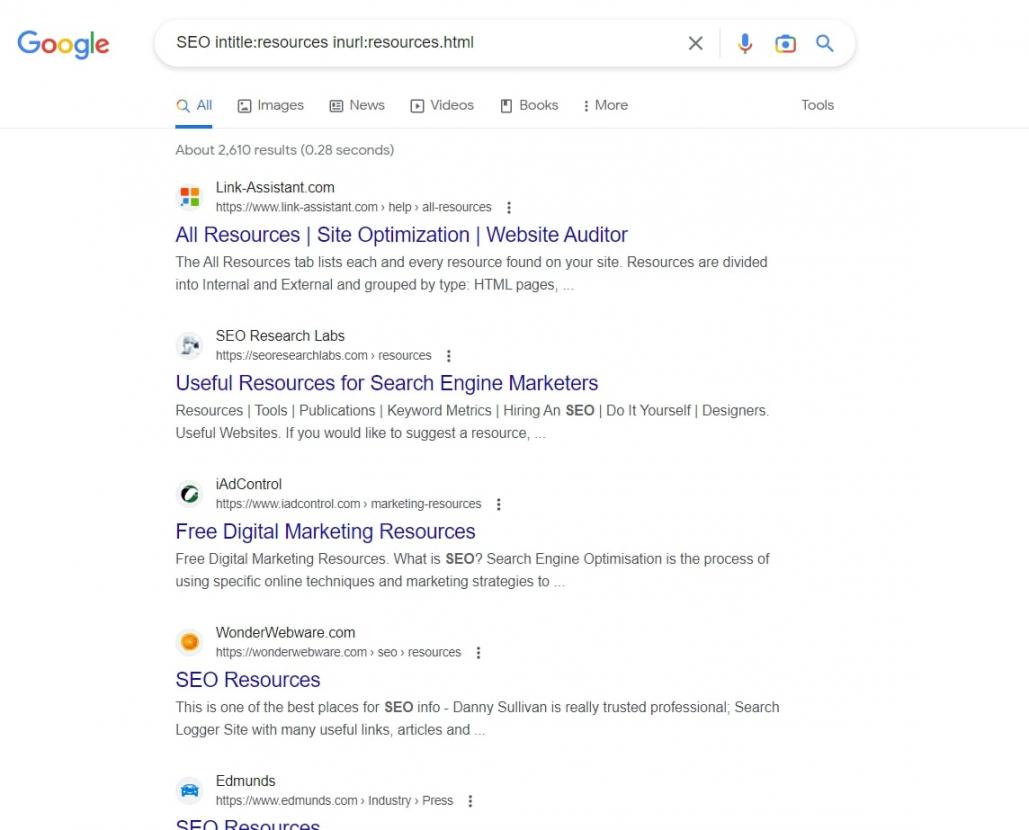Click the Google logo
This screenshot has width=1029, height=830.
point(63,44)
